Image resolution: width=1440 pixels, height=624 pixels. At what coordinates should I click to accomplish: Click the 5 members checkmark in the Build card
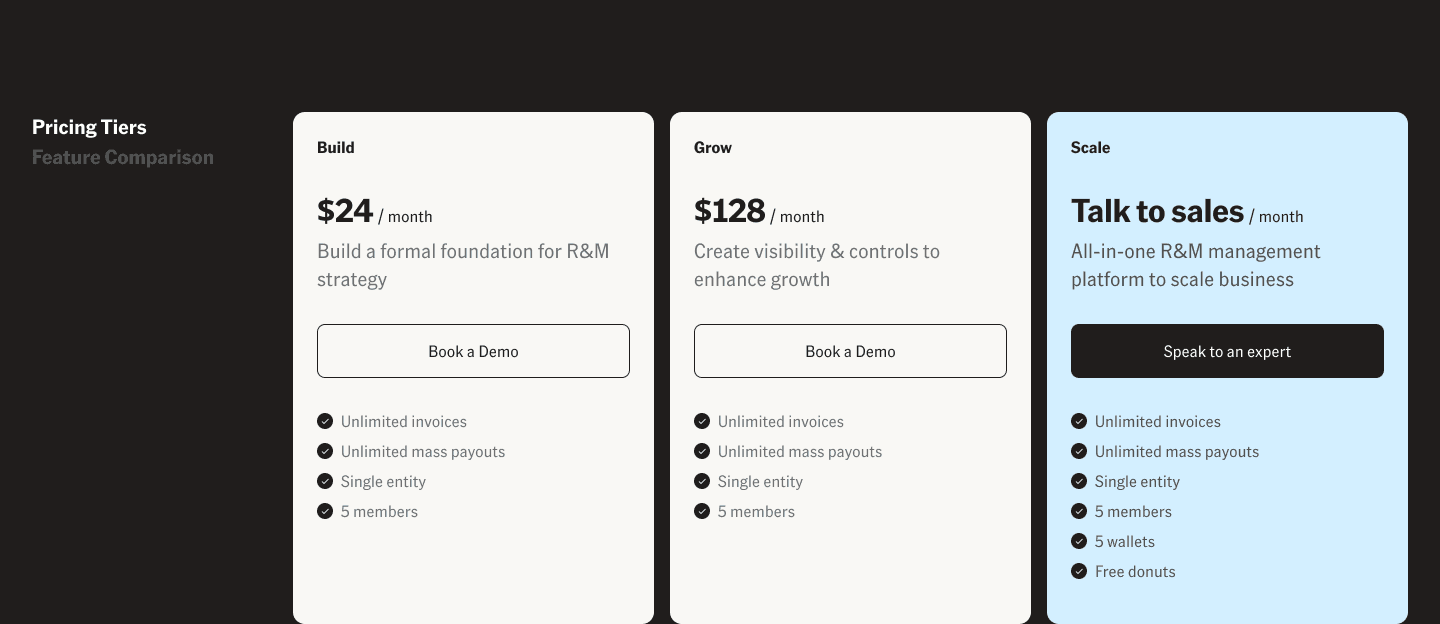point(325,511)
